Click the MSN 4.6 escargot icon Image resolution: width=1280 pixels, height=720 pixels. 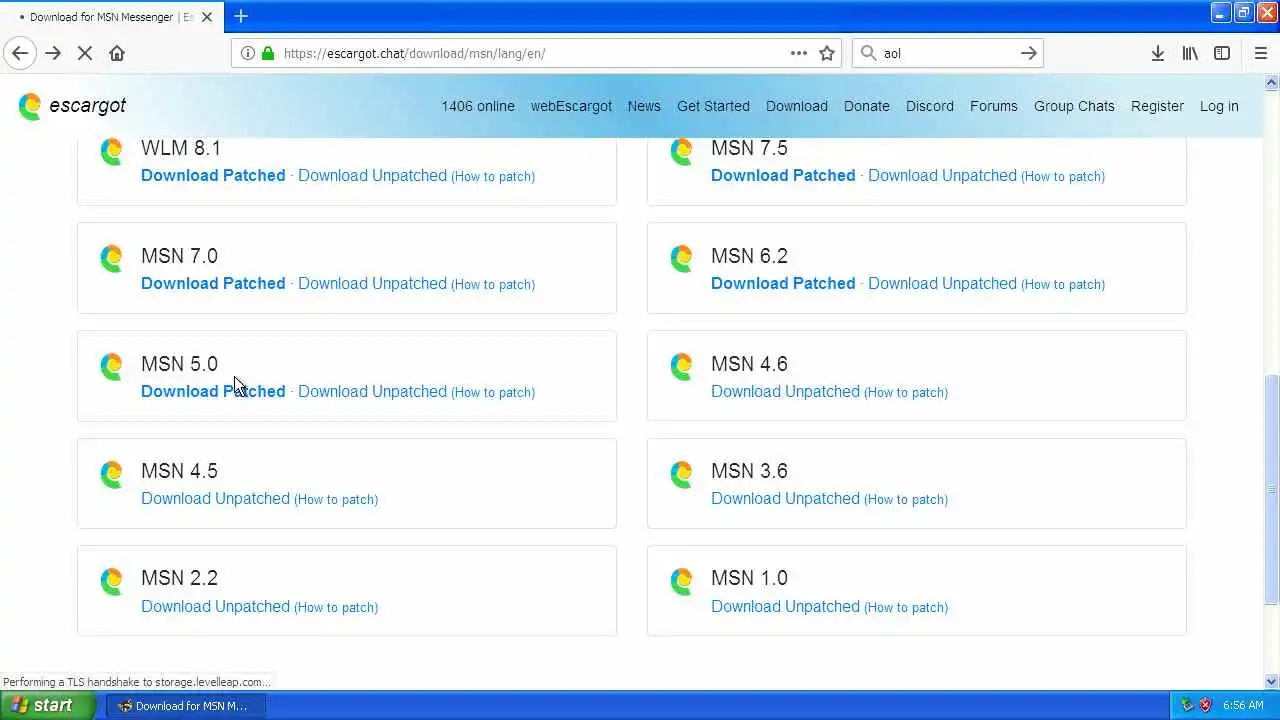[x=682, y=366]
